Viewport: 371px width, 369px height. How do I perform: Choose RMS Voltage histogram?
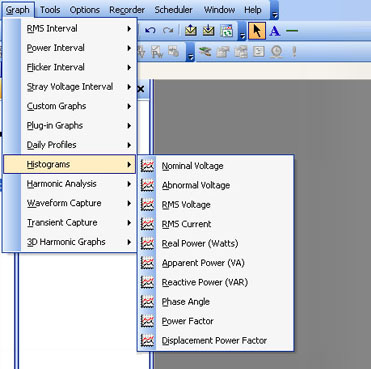click(216, 205)
